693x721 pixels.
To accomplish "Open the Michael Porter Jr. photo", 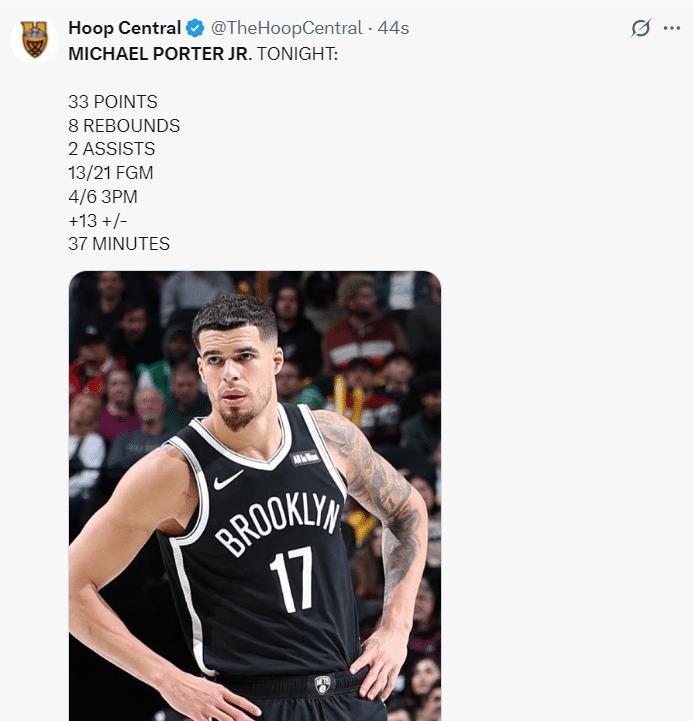I will (x=254, y=495).
